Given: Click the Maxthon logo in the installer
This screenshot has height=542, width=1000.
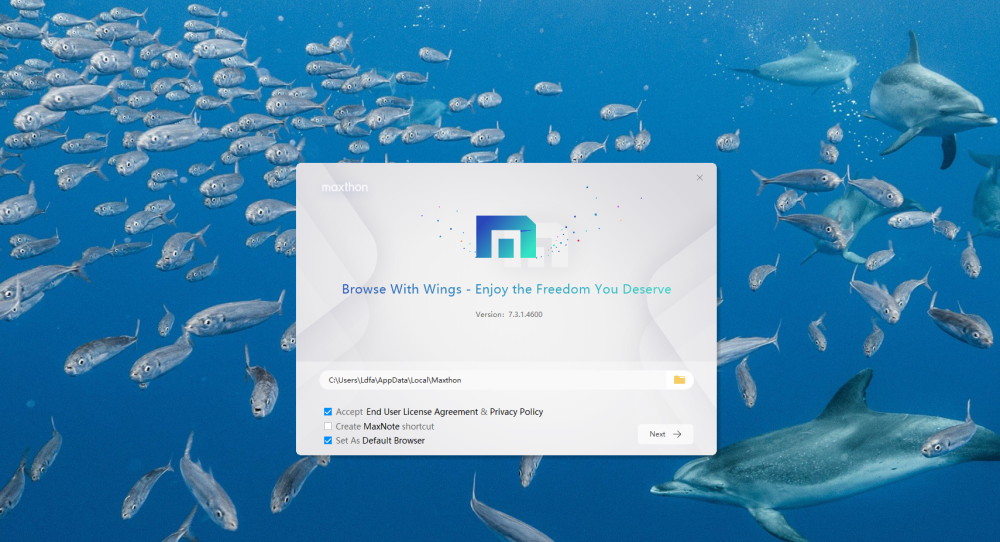Looking at the screenshot, I should pyautogui.click(x=506, y=237).
